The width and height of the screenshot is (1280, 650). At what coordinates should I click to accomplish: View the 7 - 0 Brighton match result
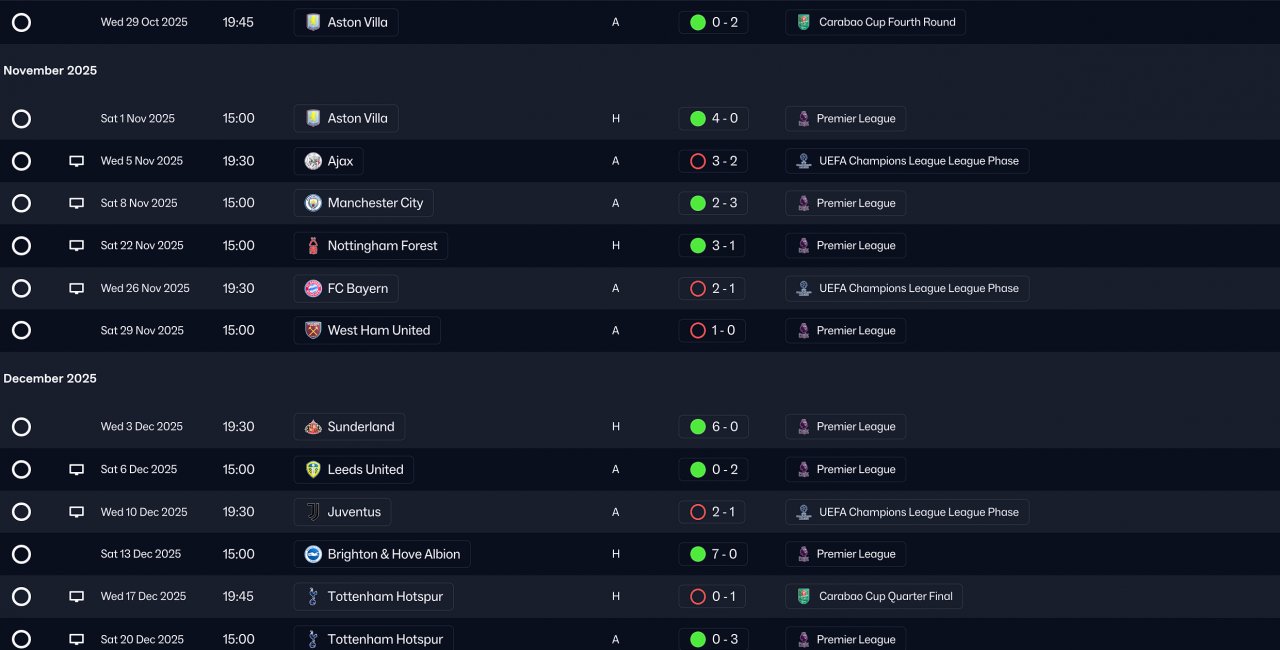[713, 554]
